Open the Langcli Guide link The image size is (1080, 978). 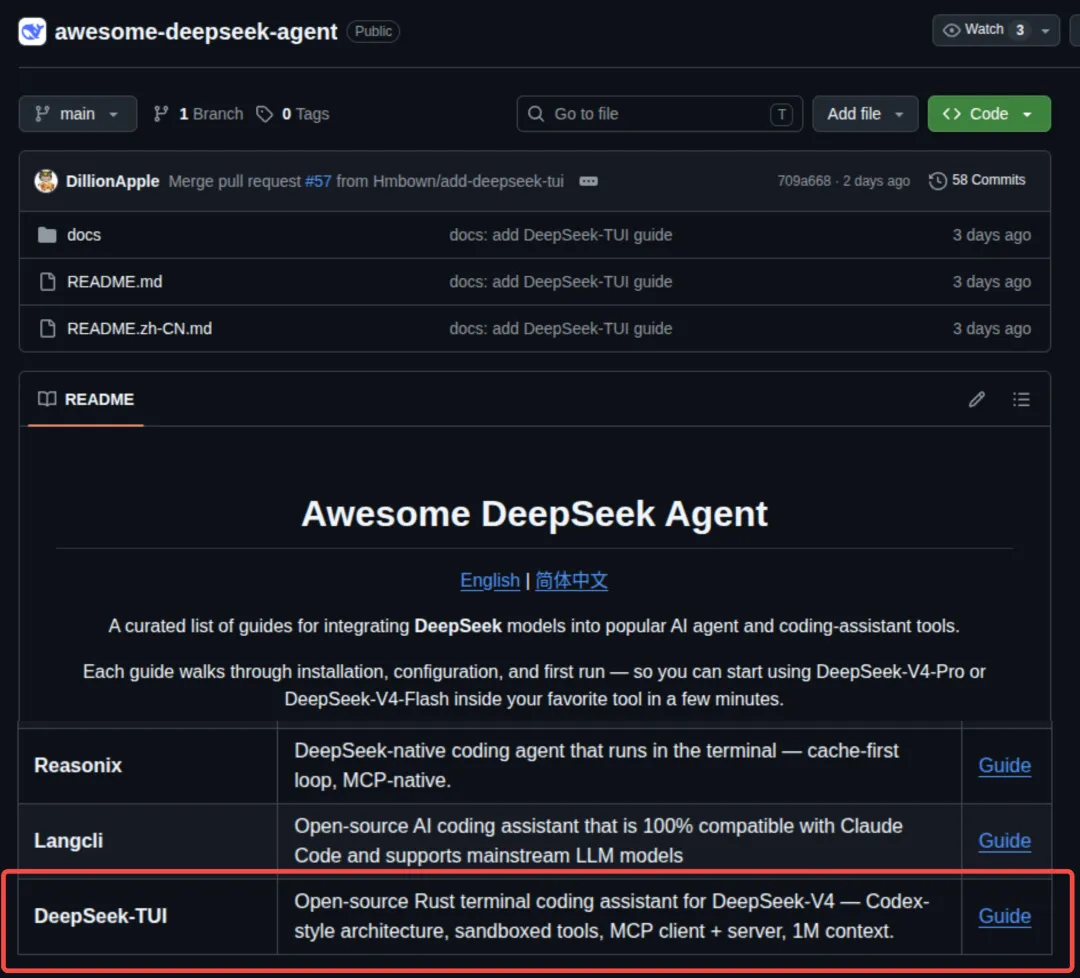pyautogui.click(x=1004, y=840)
